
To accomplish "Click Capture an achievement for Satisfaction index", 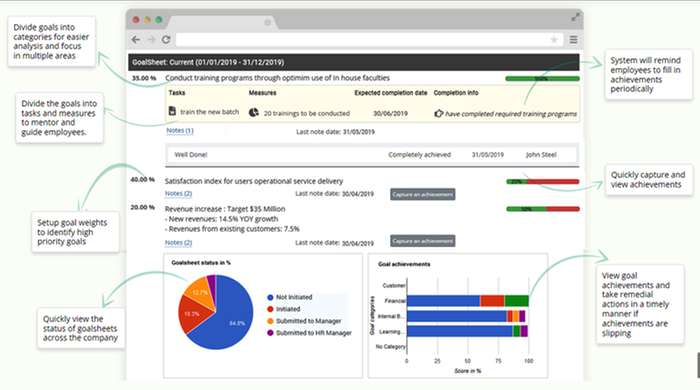I will (x=423, y=195).
